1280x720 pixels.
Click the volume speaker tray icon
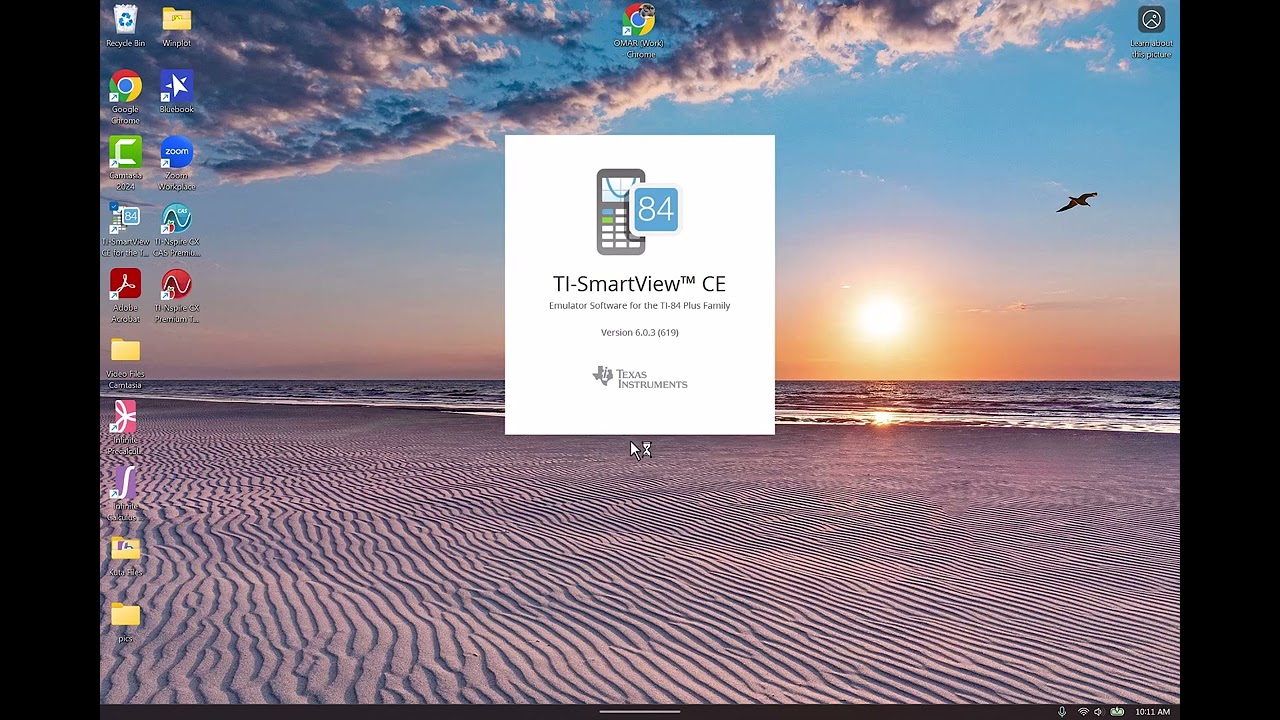click(x=1098, y=712)
